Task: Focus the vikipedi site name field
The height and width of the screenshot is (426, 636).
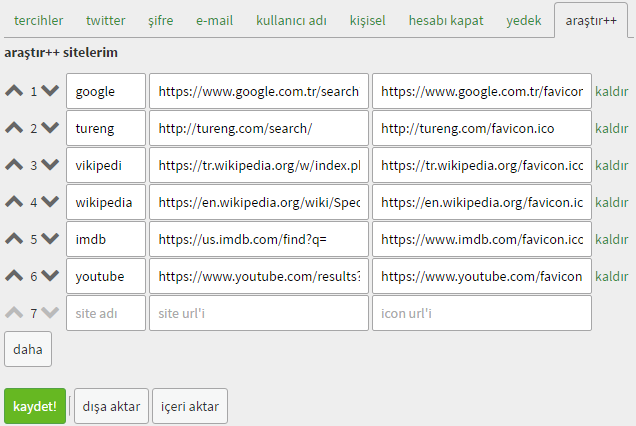Action: pos(106,165)
